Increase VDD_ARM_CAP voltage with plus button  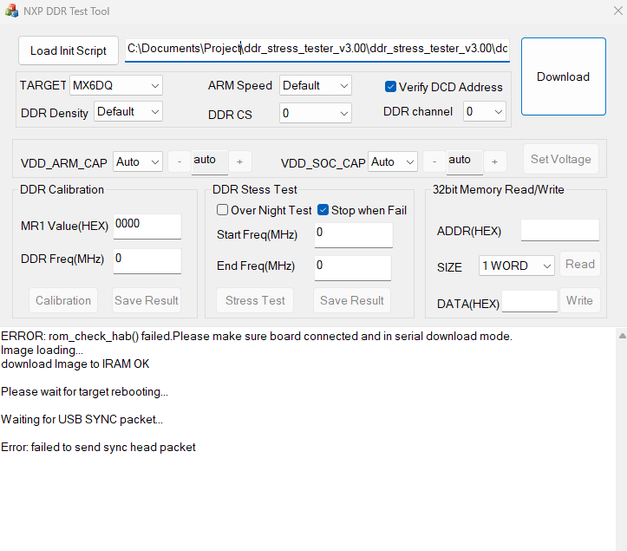240,162
